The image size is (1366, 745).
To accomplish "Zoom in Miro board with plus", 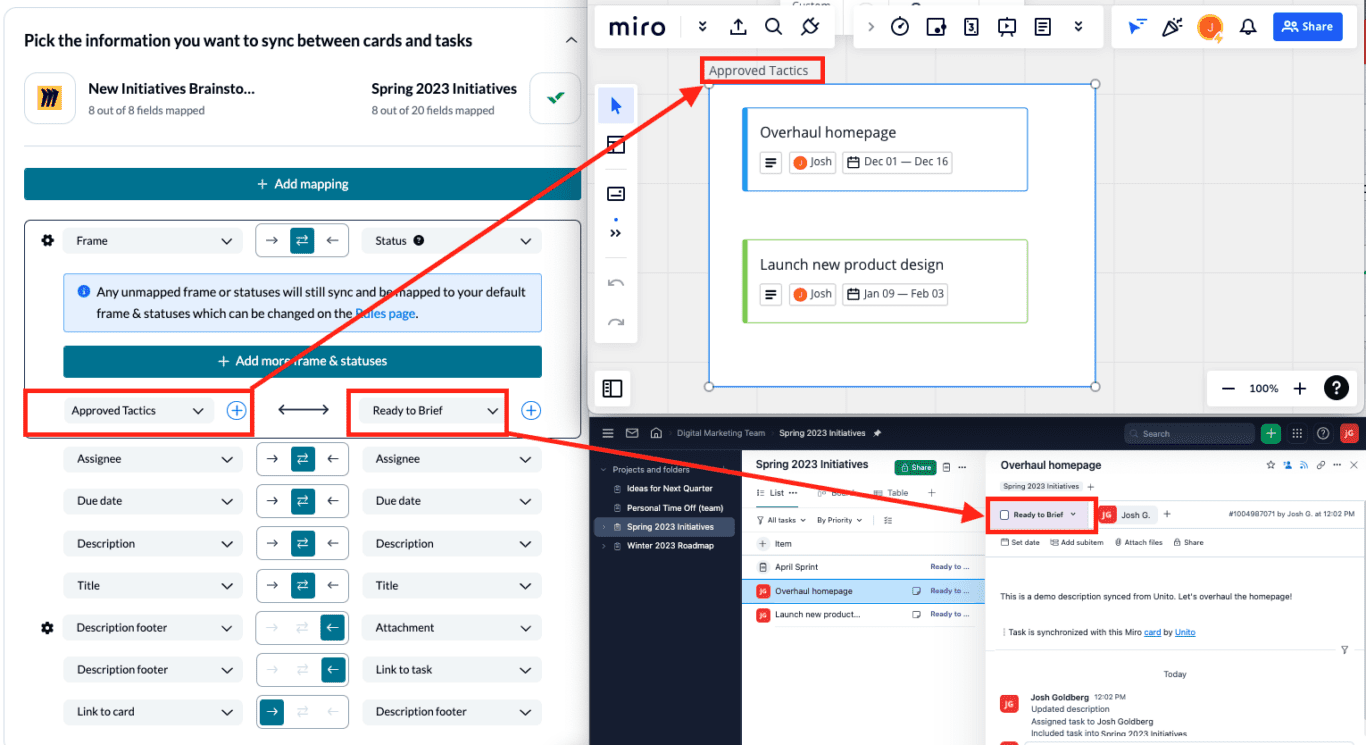I will (1299, 388).
